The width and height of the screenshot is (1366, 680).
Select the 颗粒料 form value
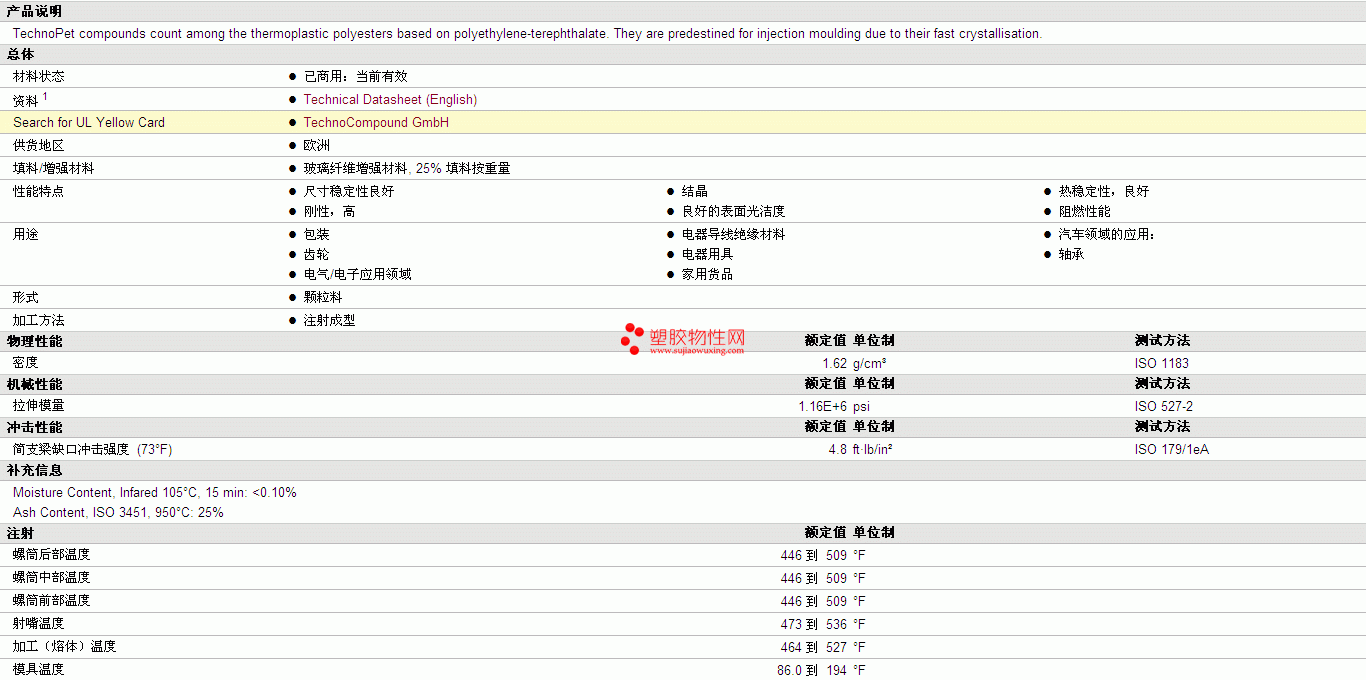(323, 298)
